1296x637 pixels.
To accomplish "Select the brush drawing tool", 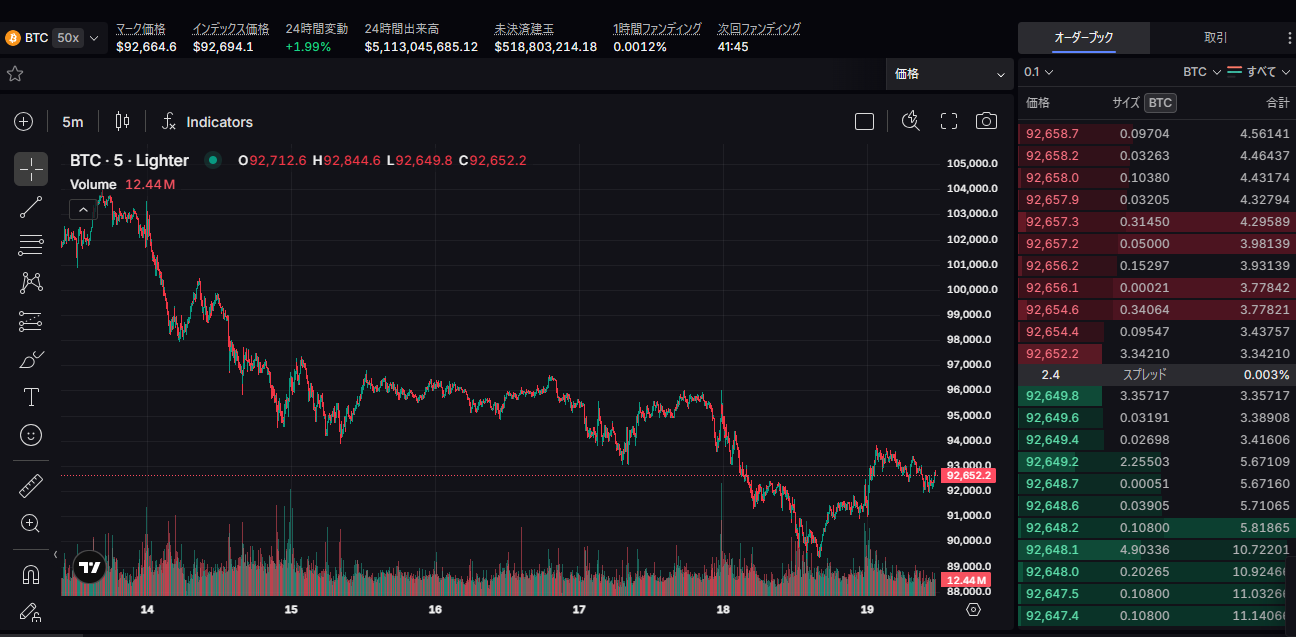I will (x=31, y=359).
